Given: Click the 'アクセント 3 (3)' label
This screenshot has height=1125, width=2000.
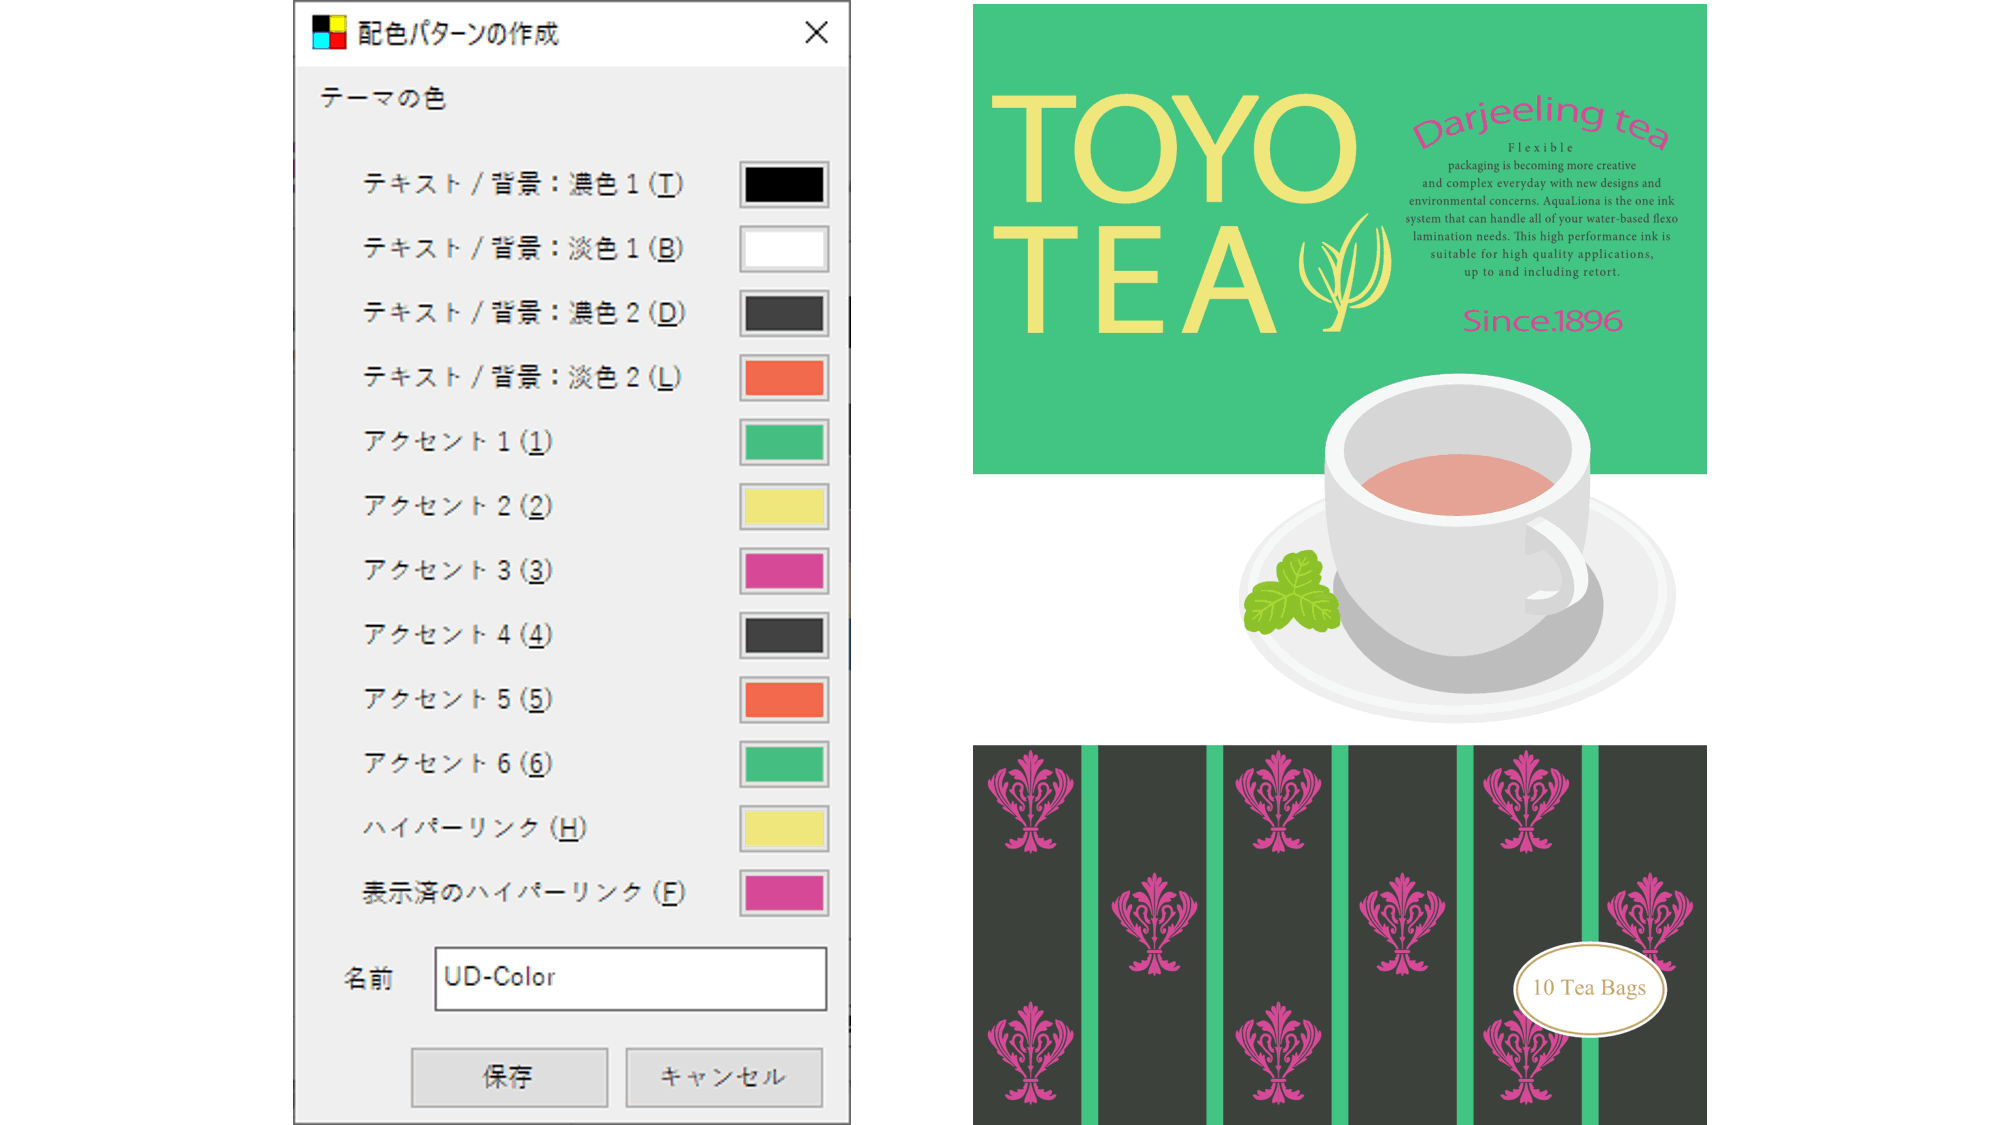Looking at the screenshot, I should pos(458,570).
